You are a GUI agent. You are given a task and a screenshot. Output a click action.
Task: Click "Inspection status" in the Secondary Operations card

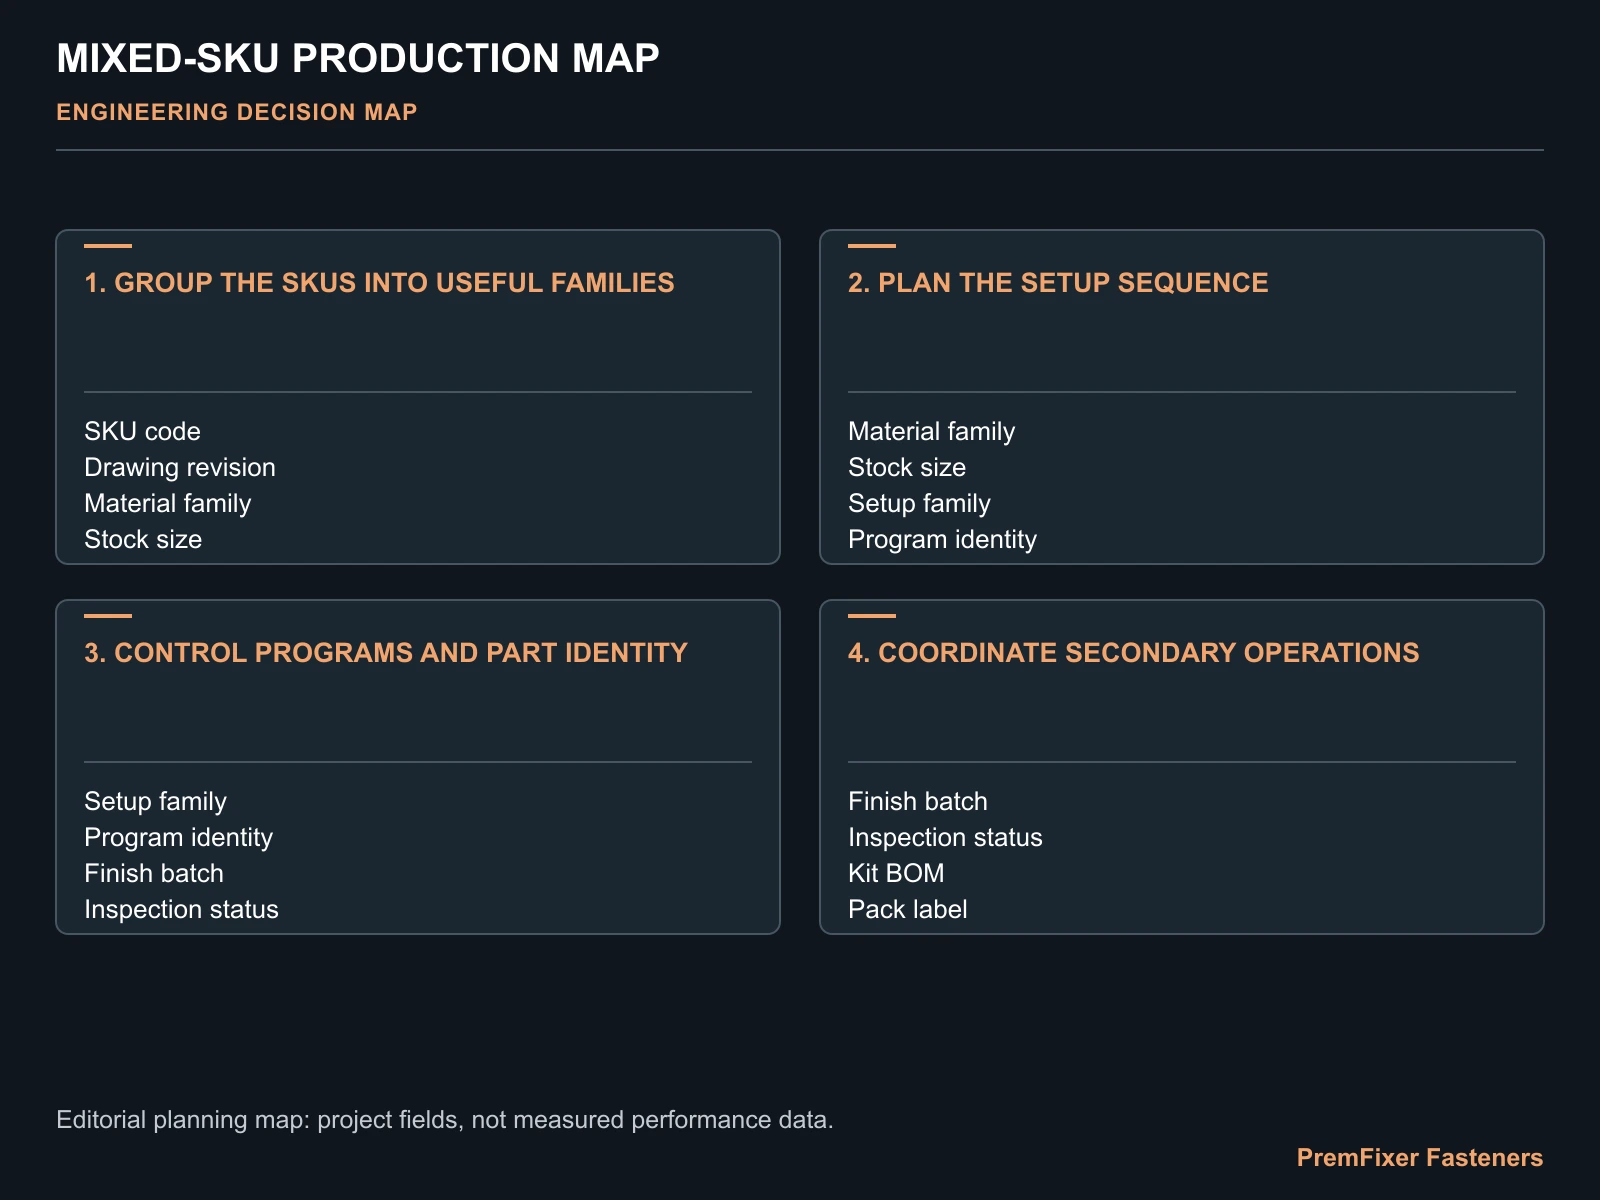tap(945, 837)
